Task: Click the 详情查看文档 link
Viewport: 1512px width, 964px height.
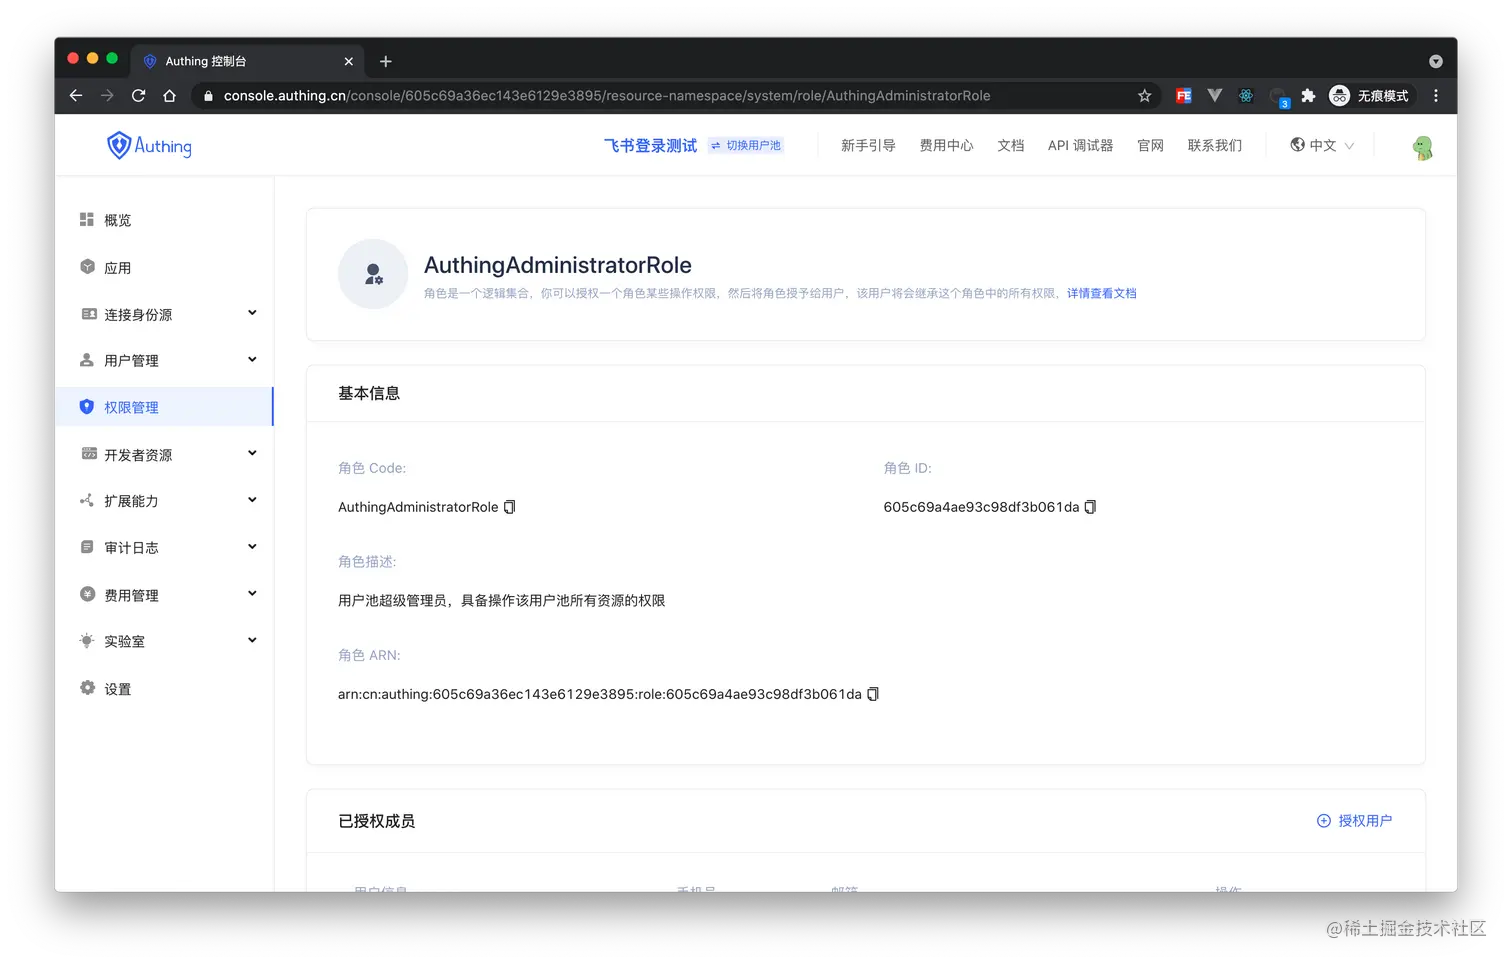Action: (x=1101, y=294)
